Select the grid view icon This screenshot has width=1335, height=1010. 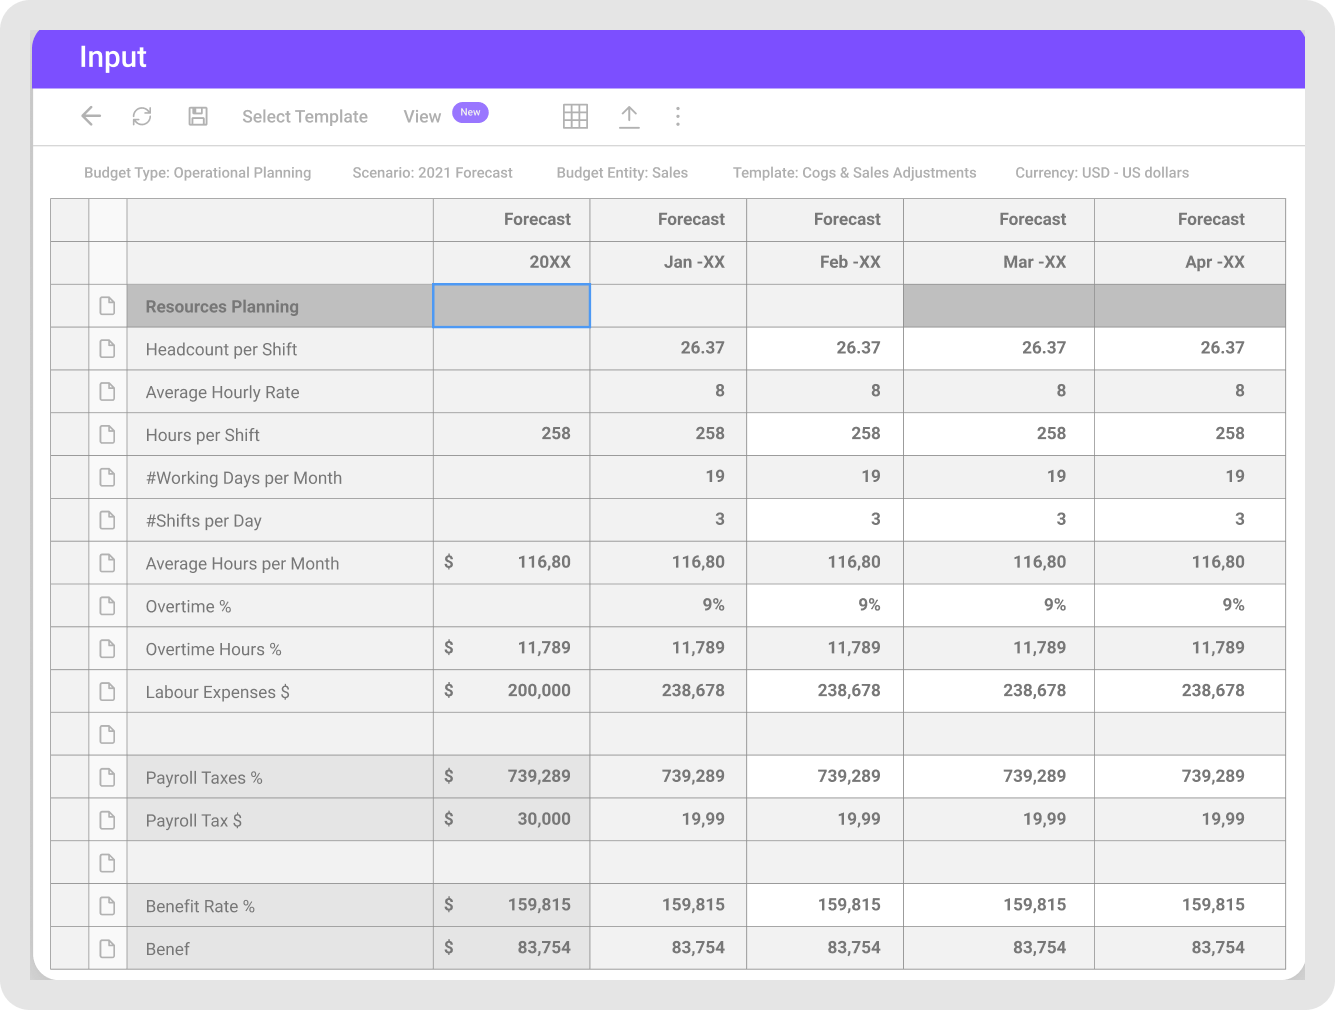[575, 116]
